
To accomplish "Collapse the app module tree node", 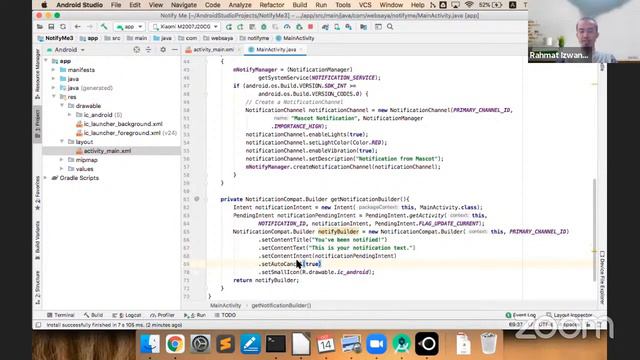I will pyautogui.click(x=46, y=61).
